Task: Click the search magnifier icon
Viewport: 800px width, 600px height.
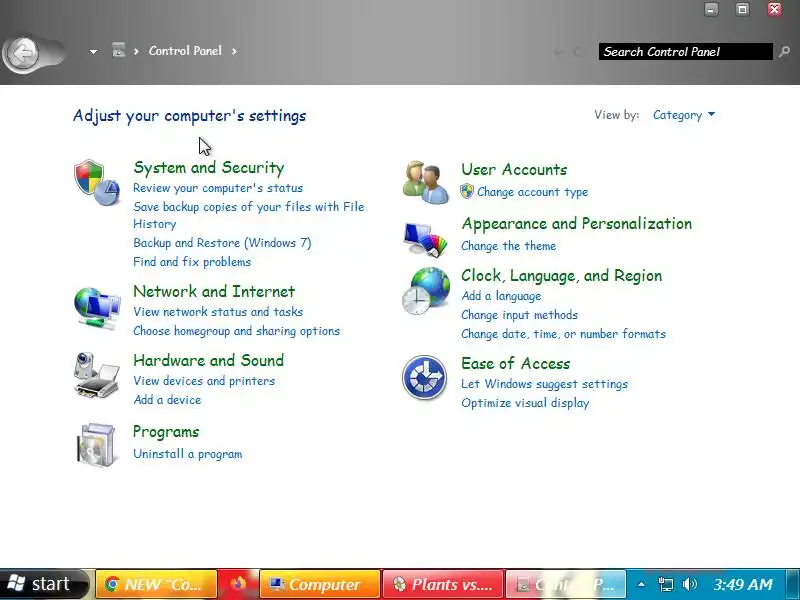Action: coord(784,51)
